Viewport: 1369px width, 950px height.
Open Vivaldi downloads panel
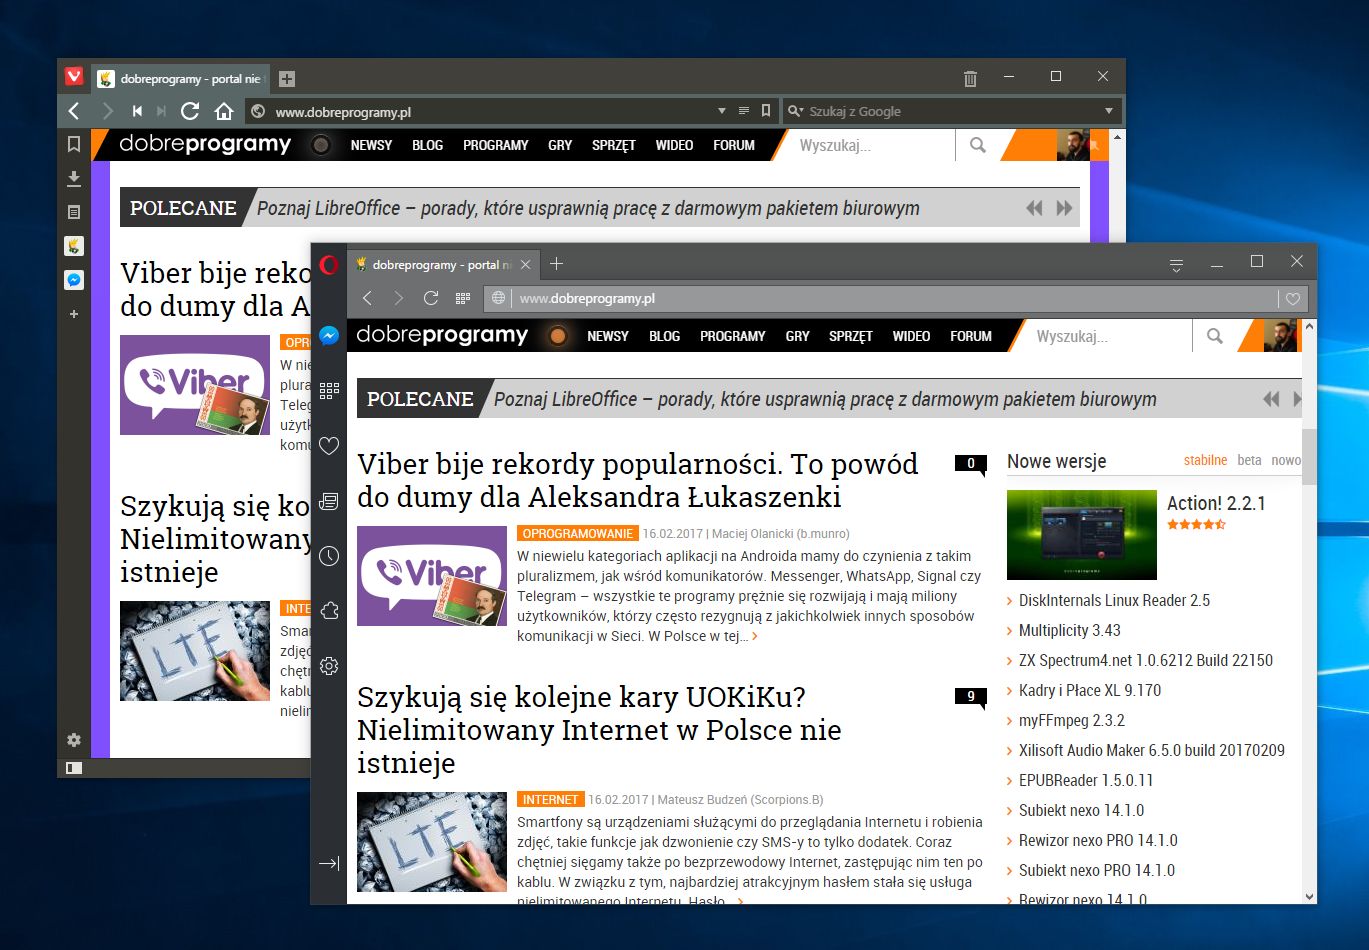pyautogui.click(x=73, y=179)
